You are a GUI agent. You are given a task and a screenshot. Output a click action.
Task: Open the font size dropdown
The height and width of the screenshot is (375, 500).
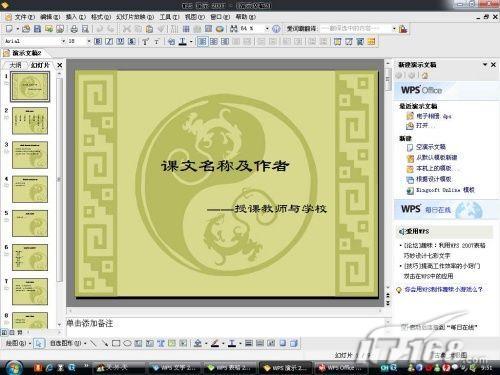coord(89,41)
